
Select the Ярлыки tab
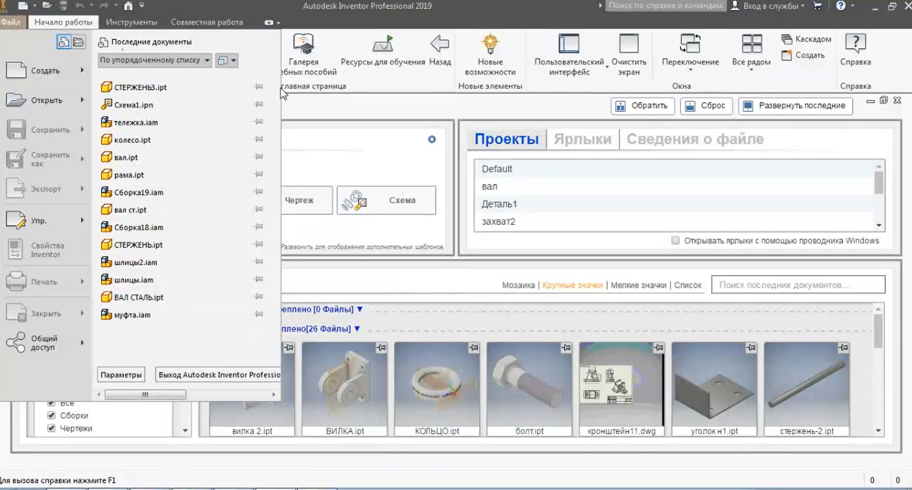click(x=582, y=139)
